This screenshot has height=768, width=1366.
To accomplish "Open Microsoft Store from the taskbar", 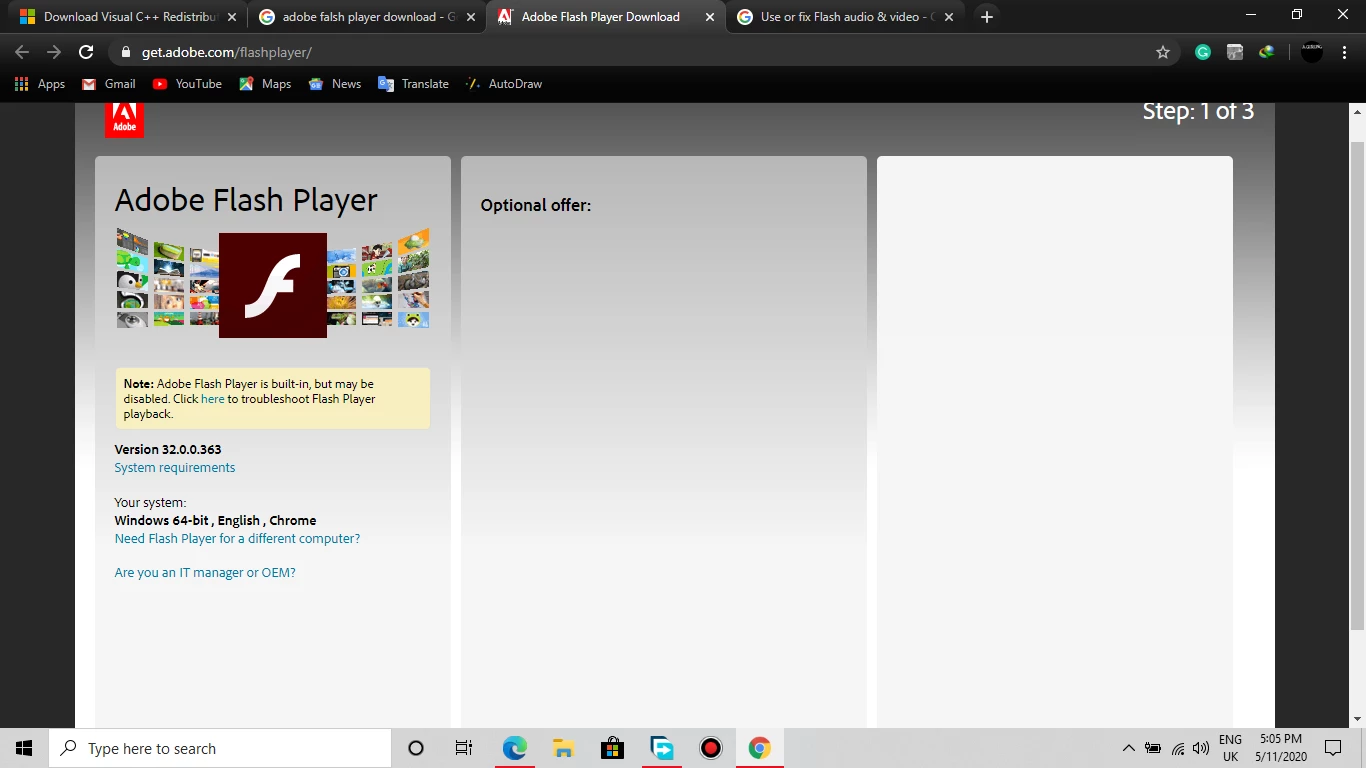I will click(x=612, y=748).
